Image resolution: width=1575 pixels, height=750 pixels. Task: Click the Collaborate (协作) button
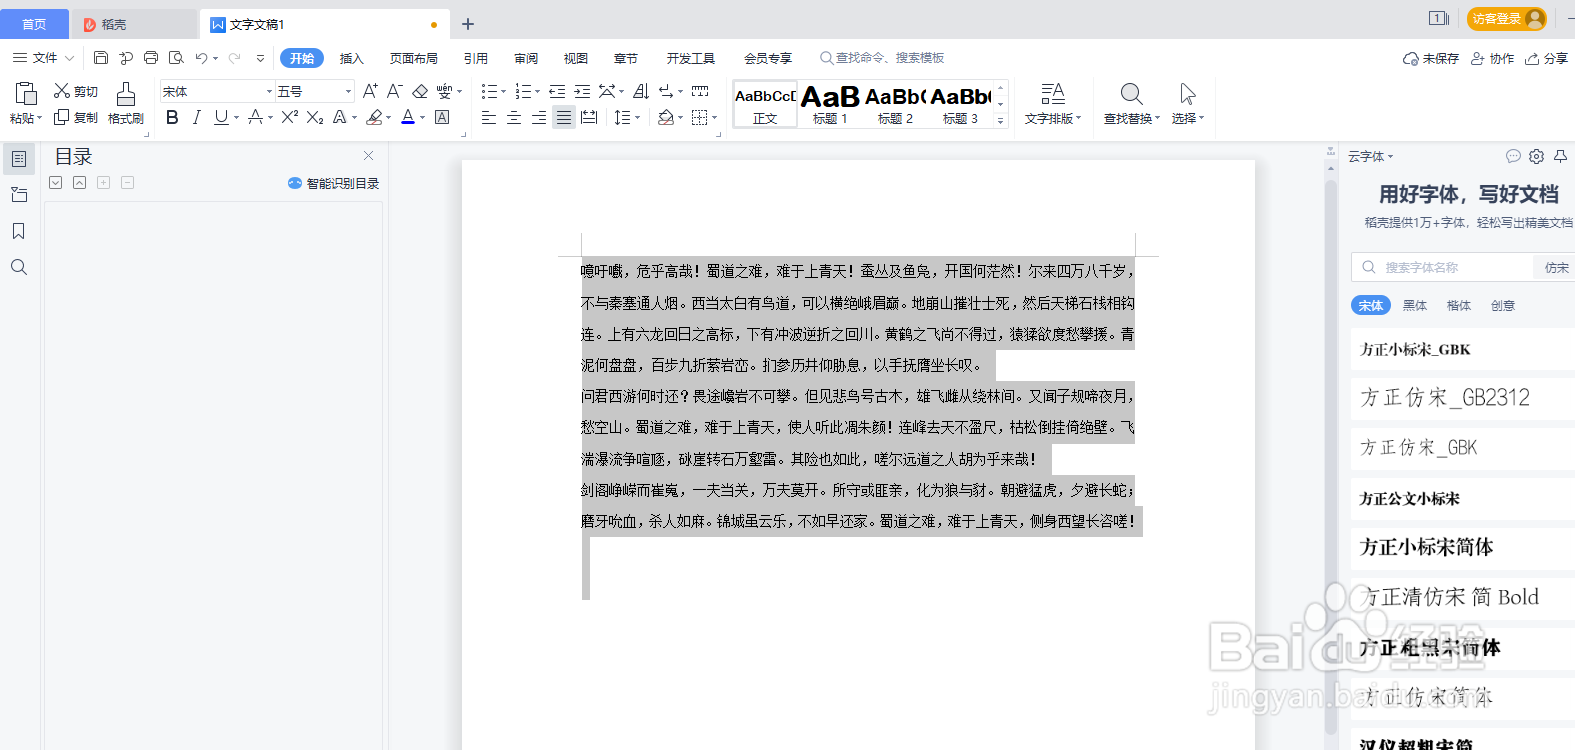(1492, 58)
